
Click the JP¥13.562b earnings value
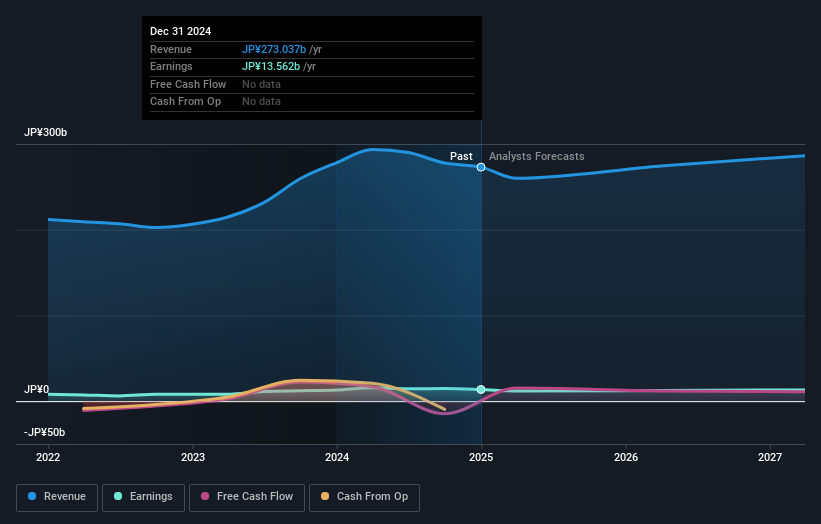pyautogui.click(x=271, y=66)
